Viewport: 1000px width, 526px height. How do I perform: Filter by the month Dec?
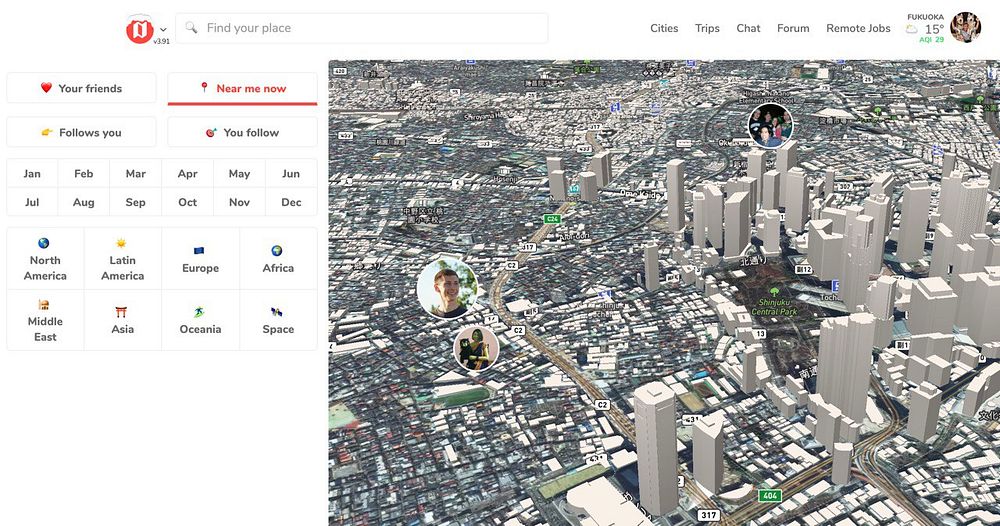click(291, 202)
